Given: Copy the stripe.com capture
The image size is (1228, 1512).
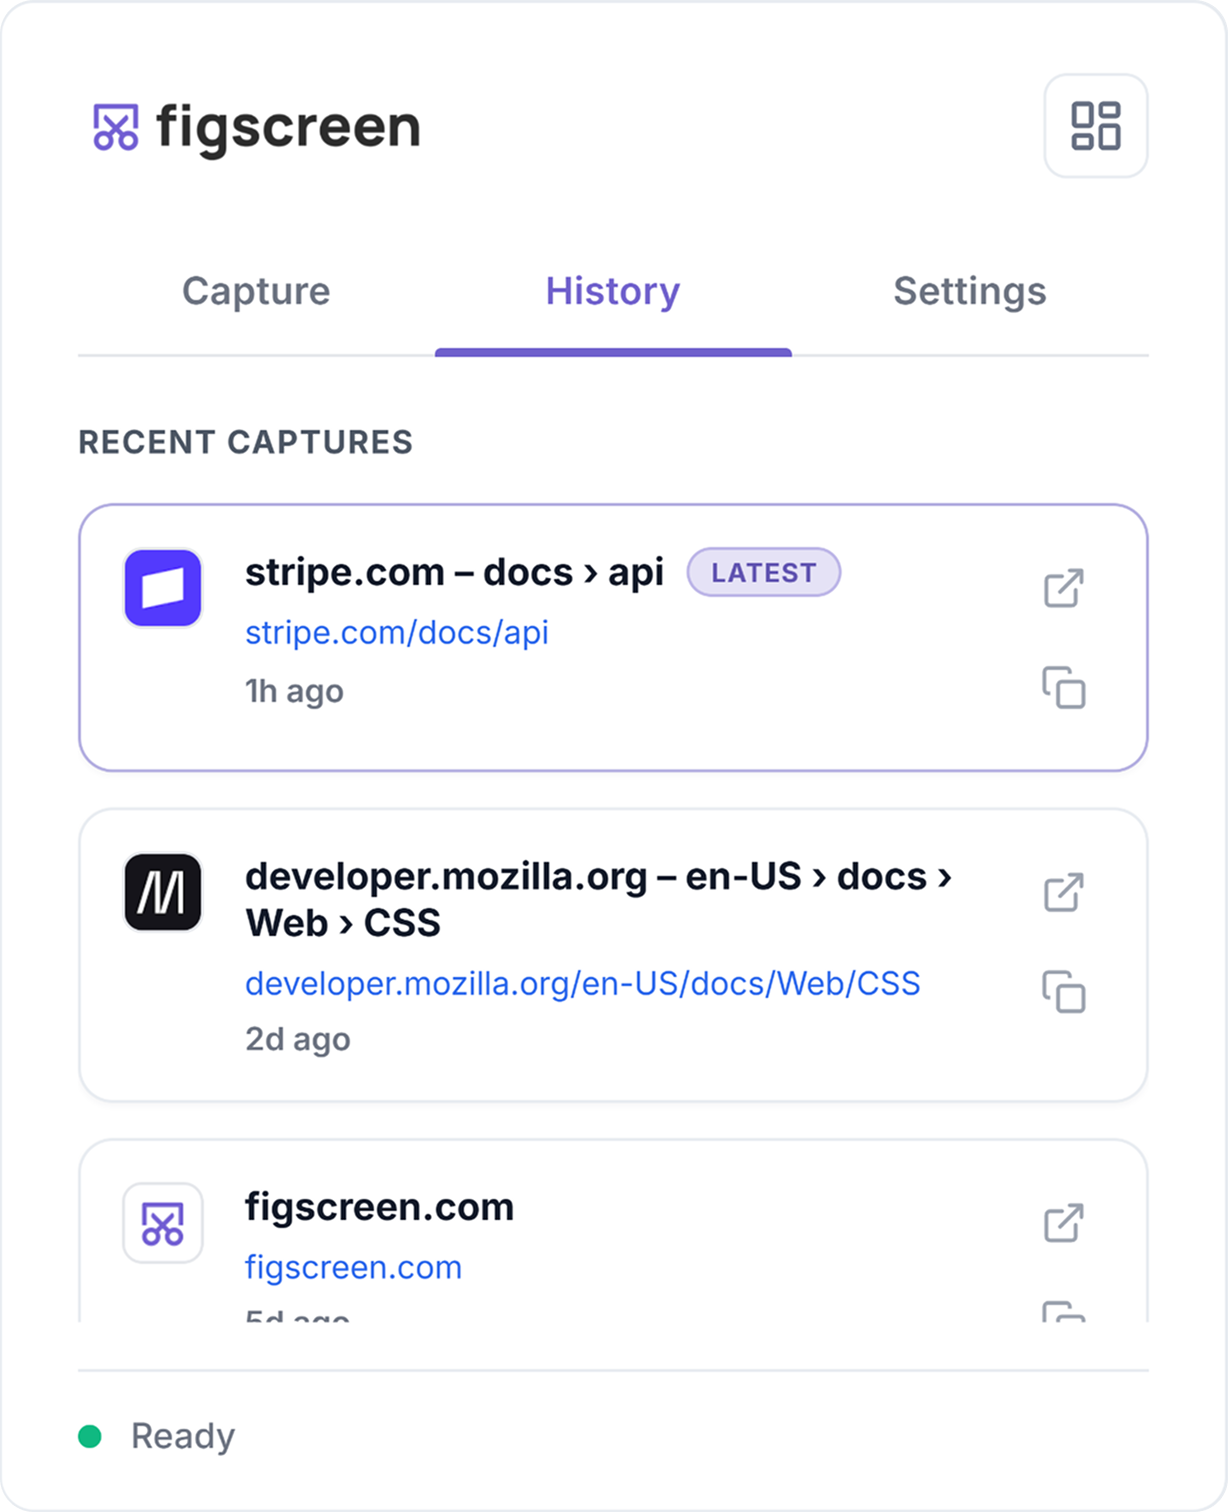Looking at the screenshot, I should tap(1064, 688).
